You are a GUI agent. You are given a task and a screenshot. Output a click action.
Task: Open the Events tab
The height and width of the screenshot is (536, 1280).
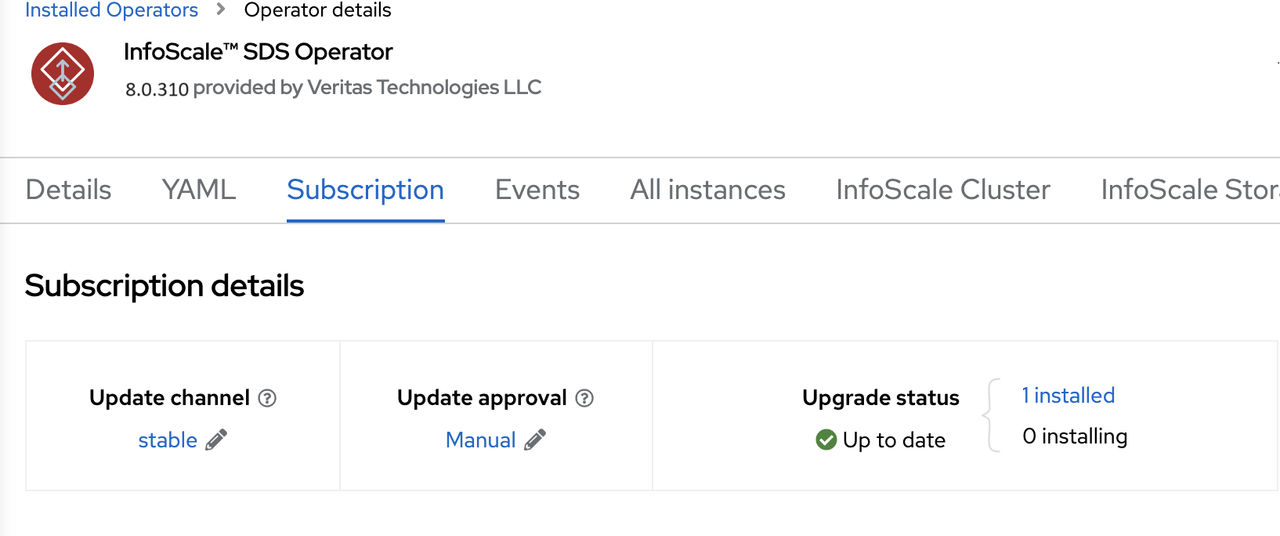(537, 189)
